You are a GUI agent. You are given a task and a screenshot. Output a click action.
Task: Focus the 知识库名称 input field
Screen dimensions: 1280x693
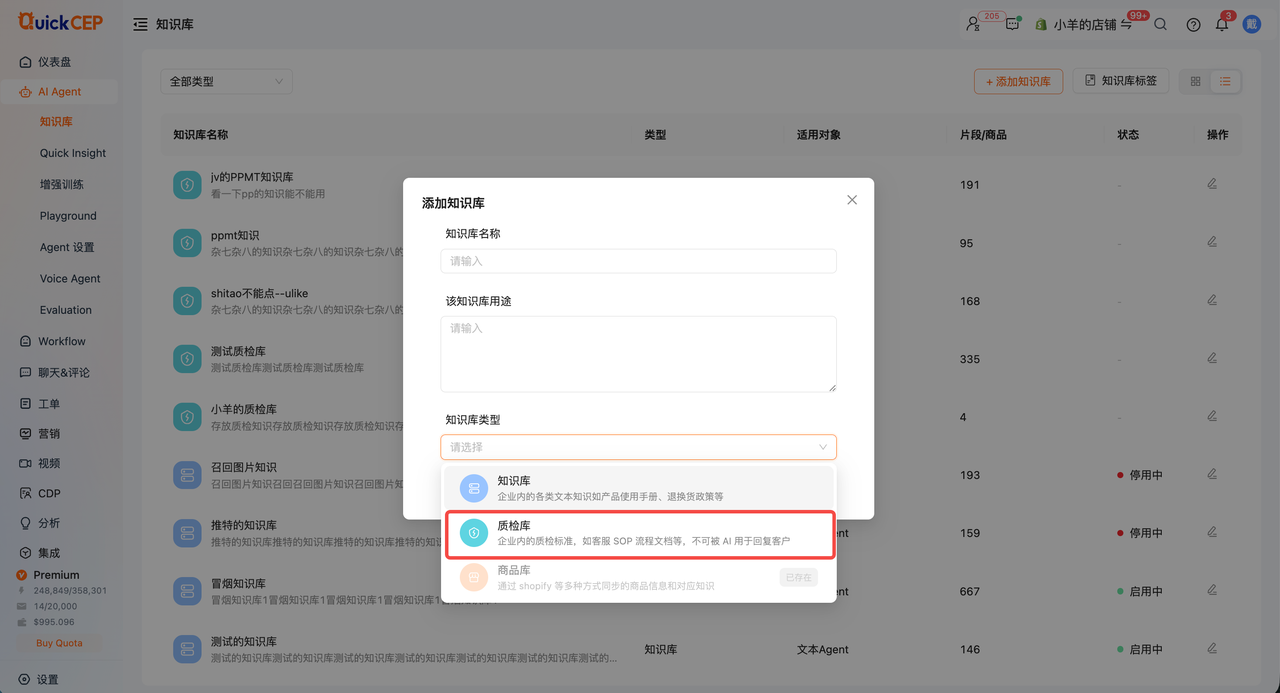[638, 261]
